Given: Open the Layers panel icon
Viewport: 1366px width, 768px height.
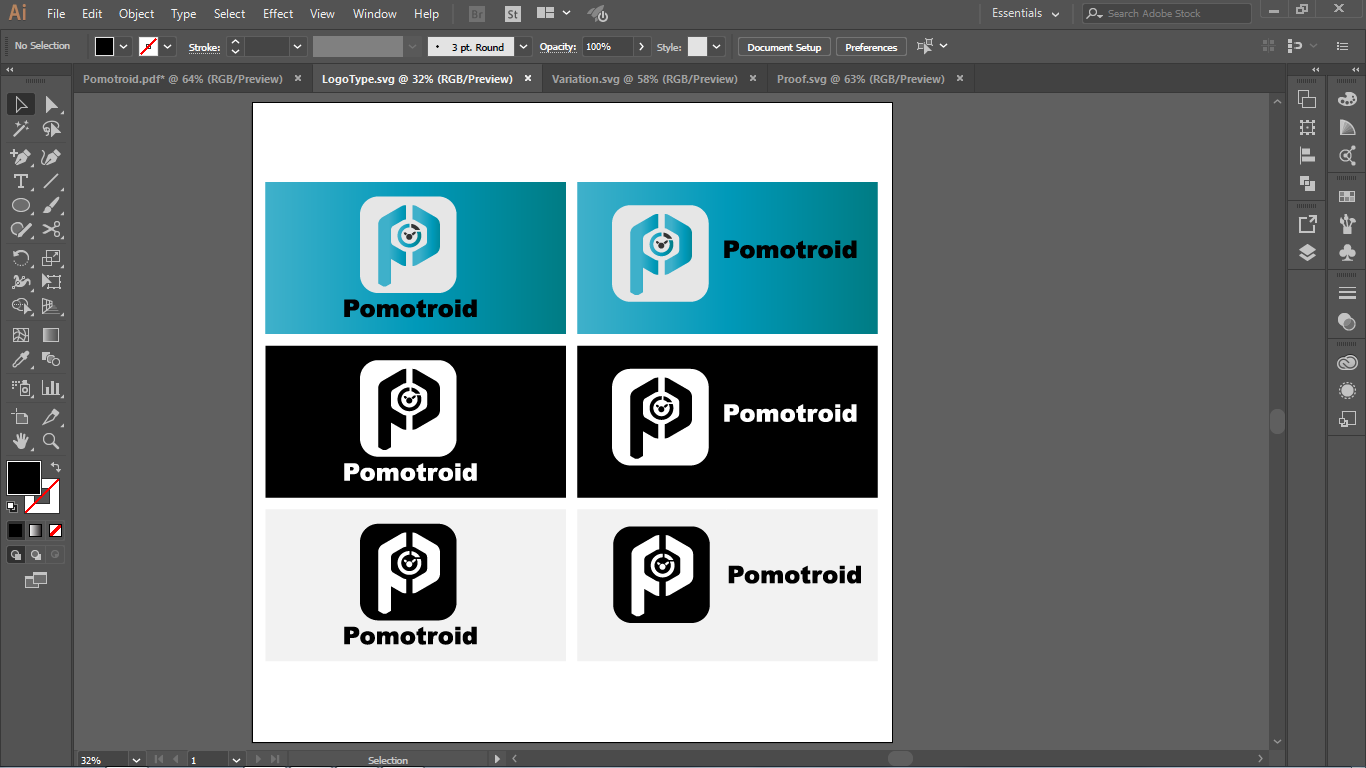Looking at the screenshot, I should pyautogui.click(x=1307, y=253).
